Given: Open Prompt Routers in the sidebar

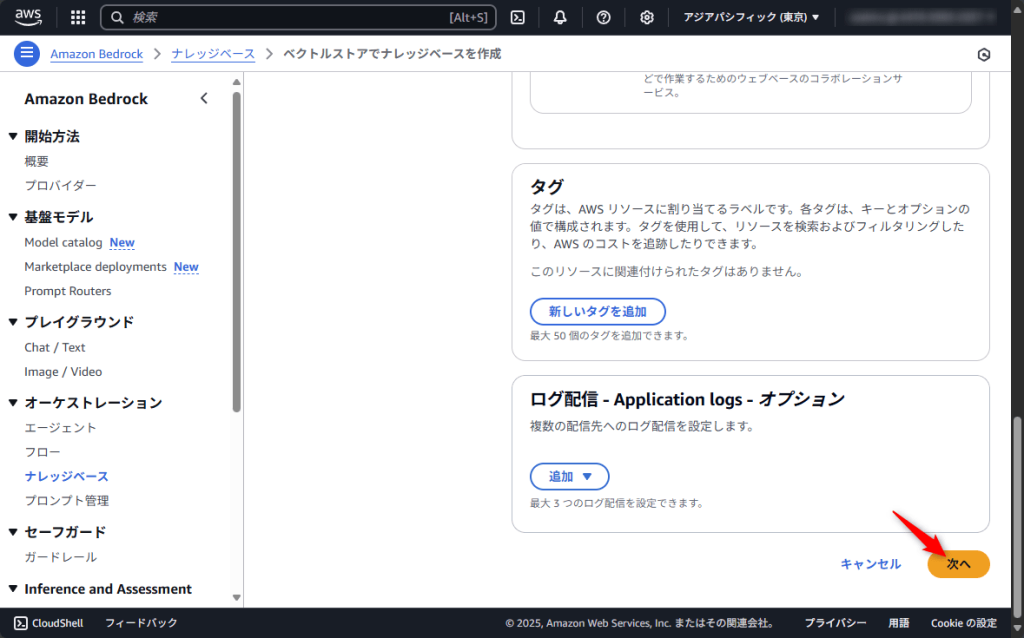Looking at the screenshot, I should tap(68, 291).
